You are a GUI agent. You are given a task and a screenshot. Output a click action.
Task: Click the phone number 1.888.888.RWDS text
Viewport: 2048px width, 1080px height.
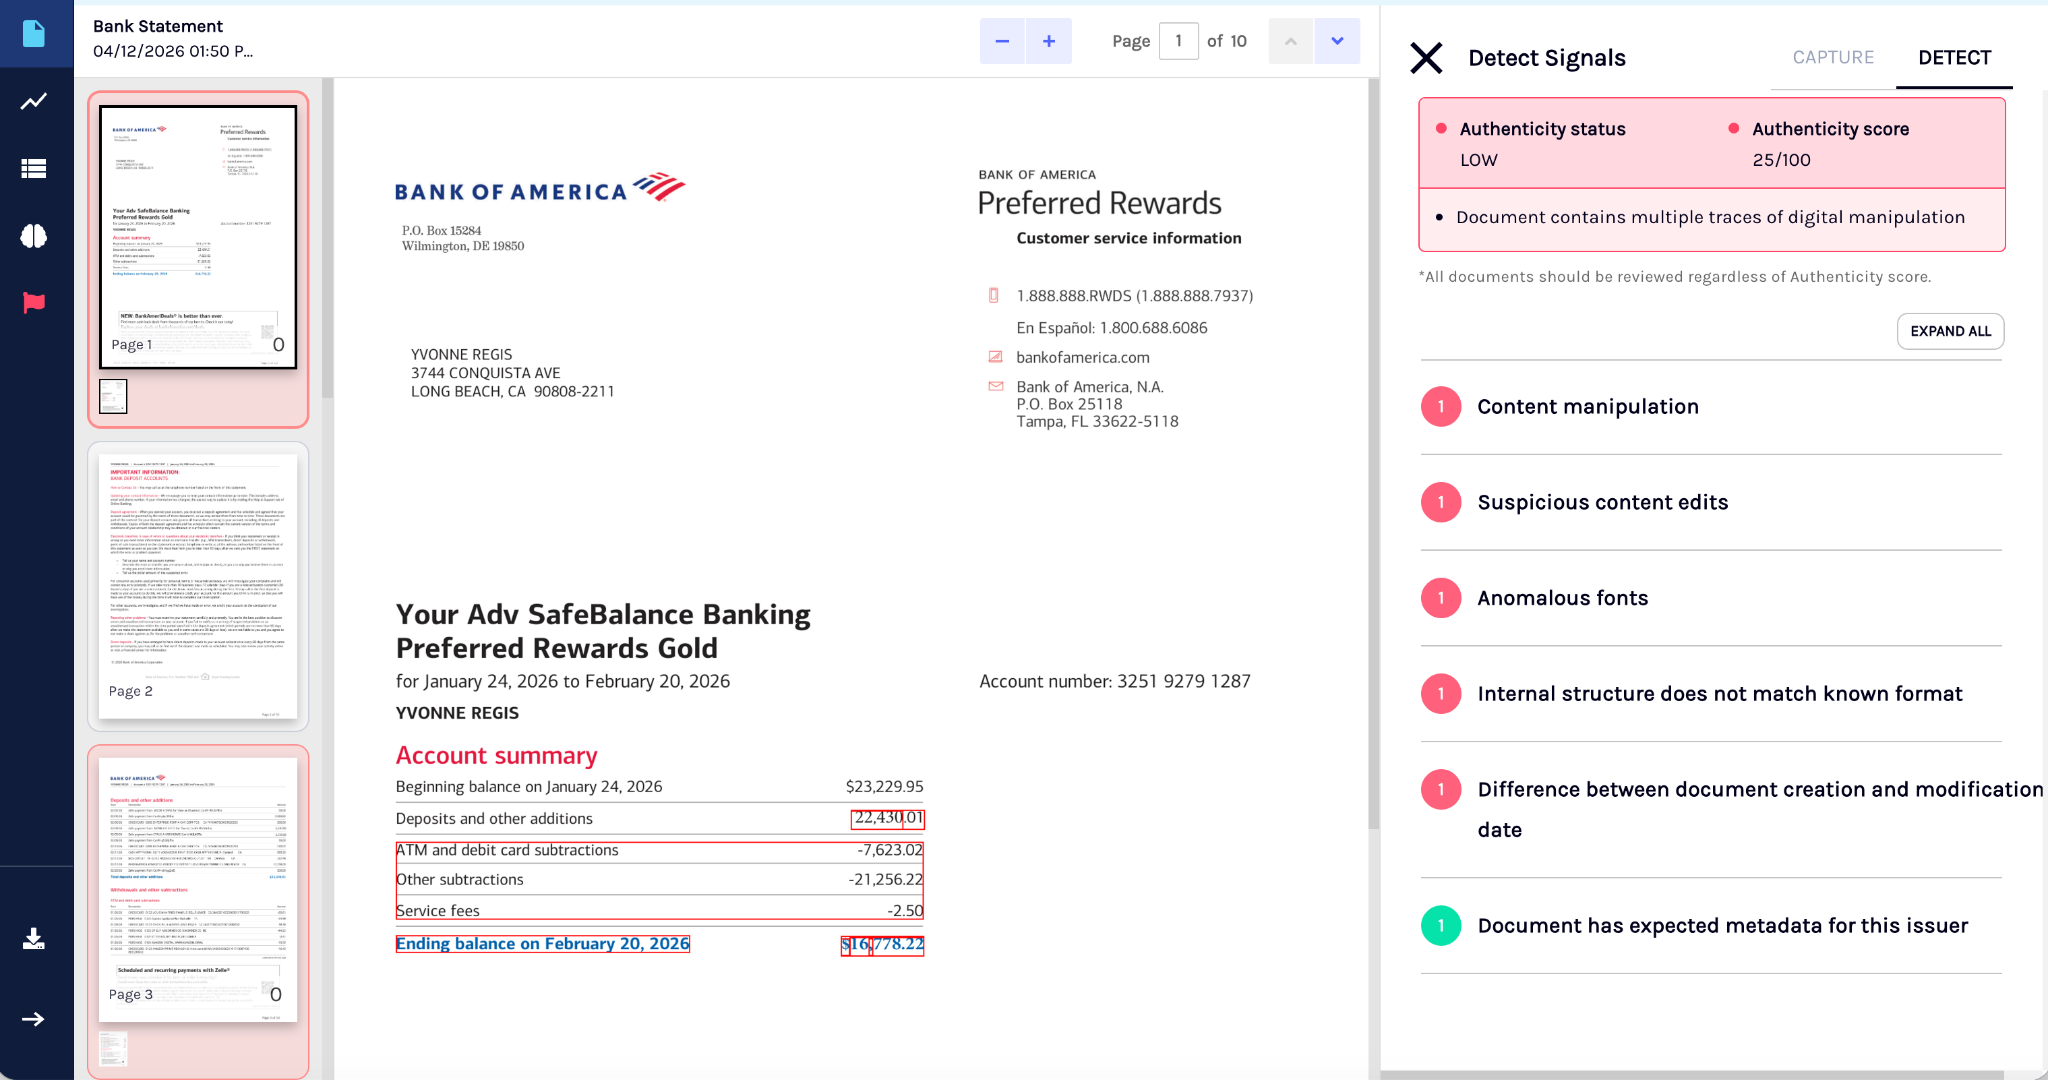(1135, 296)
